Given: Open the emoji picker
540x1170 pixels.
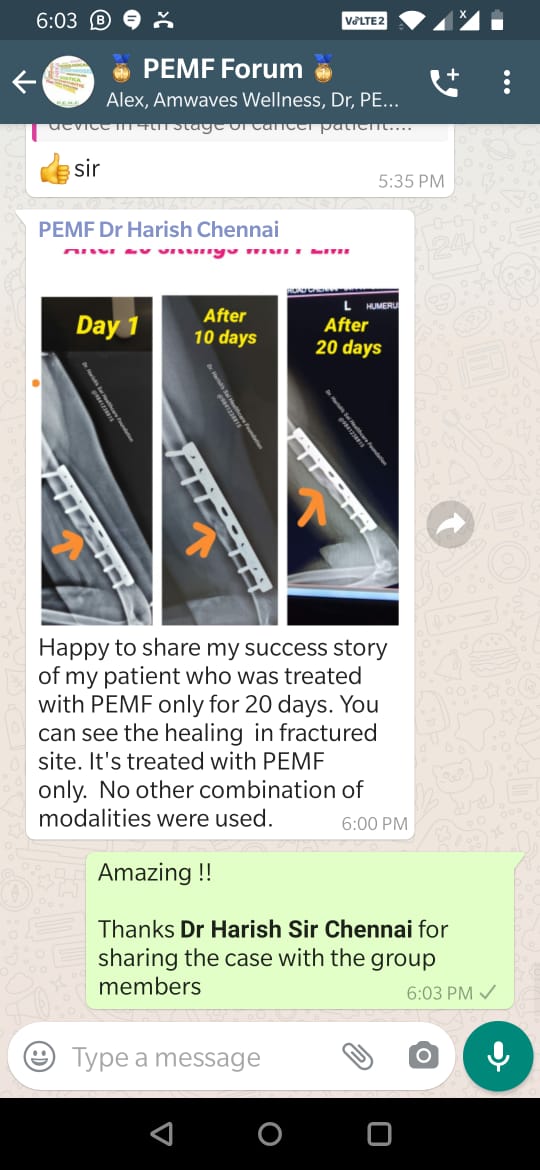Looking at the screenshot, I should point(39,1056).
